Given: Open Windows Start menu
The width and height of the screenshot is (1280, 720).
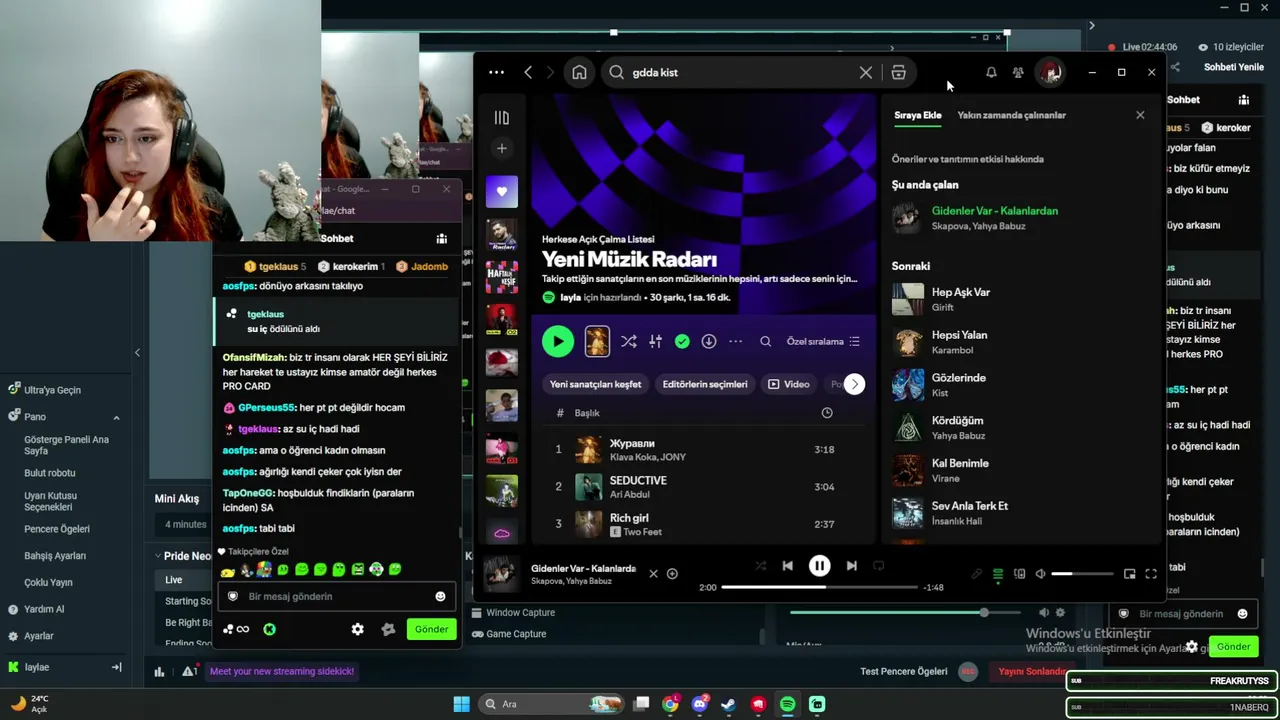Looking at the screenshot, I should pyautogui.click(x=461, y=704).
